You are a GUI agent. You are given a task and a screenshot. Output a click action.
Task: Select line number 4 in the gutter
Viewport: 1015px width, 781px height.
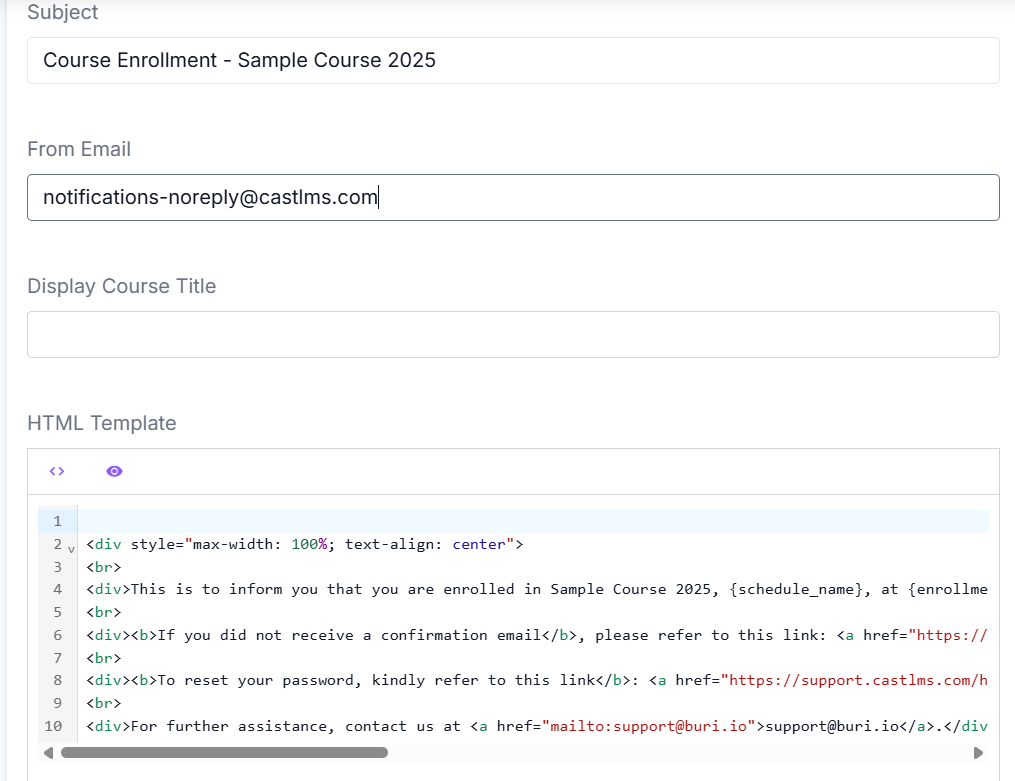(57, 589)
